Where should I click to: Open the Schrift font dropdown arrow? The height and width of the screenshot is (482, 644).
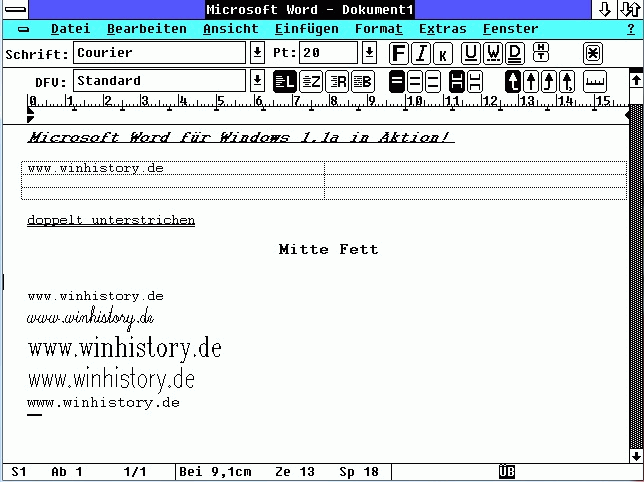tap(257, 53)
